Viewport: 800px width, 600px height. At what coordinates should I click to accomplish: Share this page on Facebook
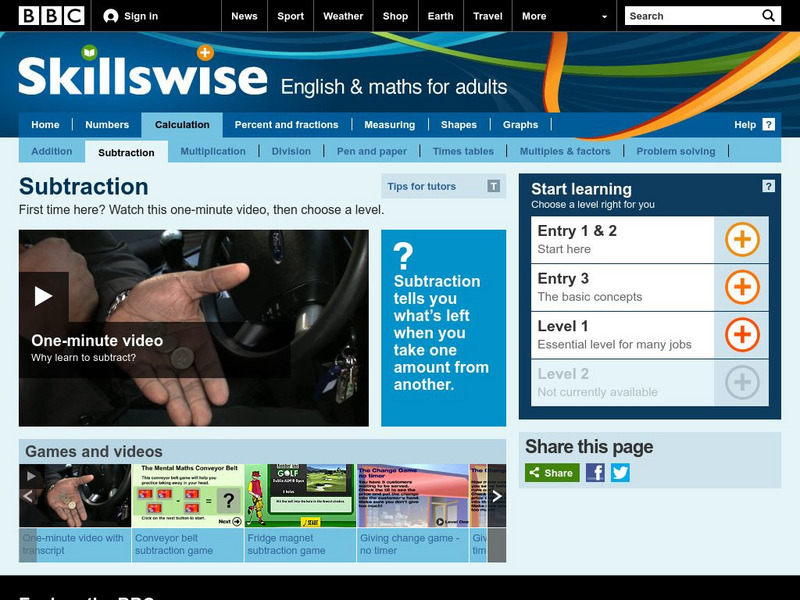(x=597, y=471)
